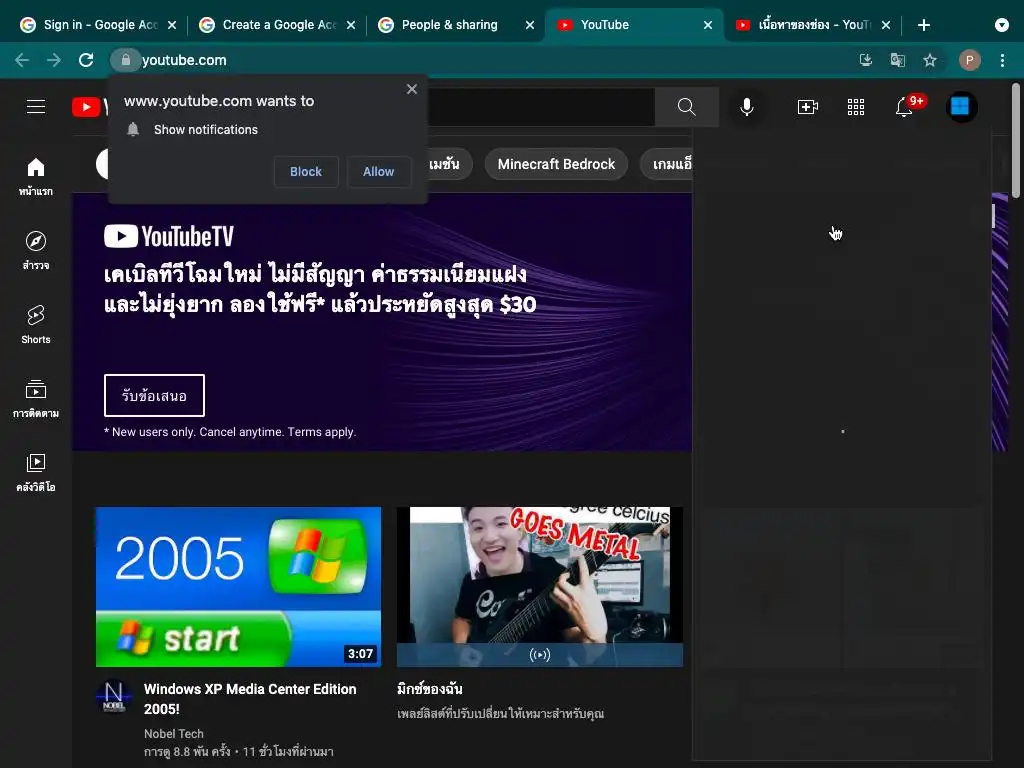Open YouTube account avatar menu
1024x768 pixels.
(961, 106)
